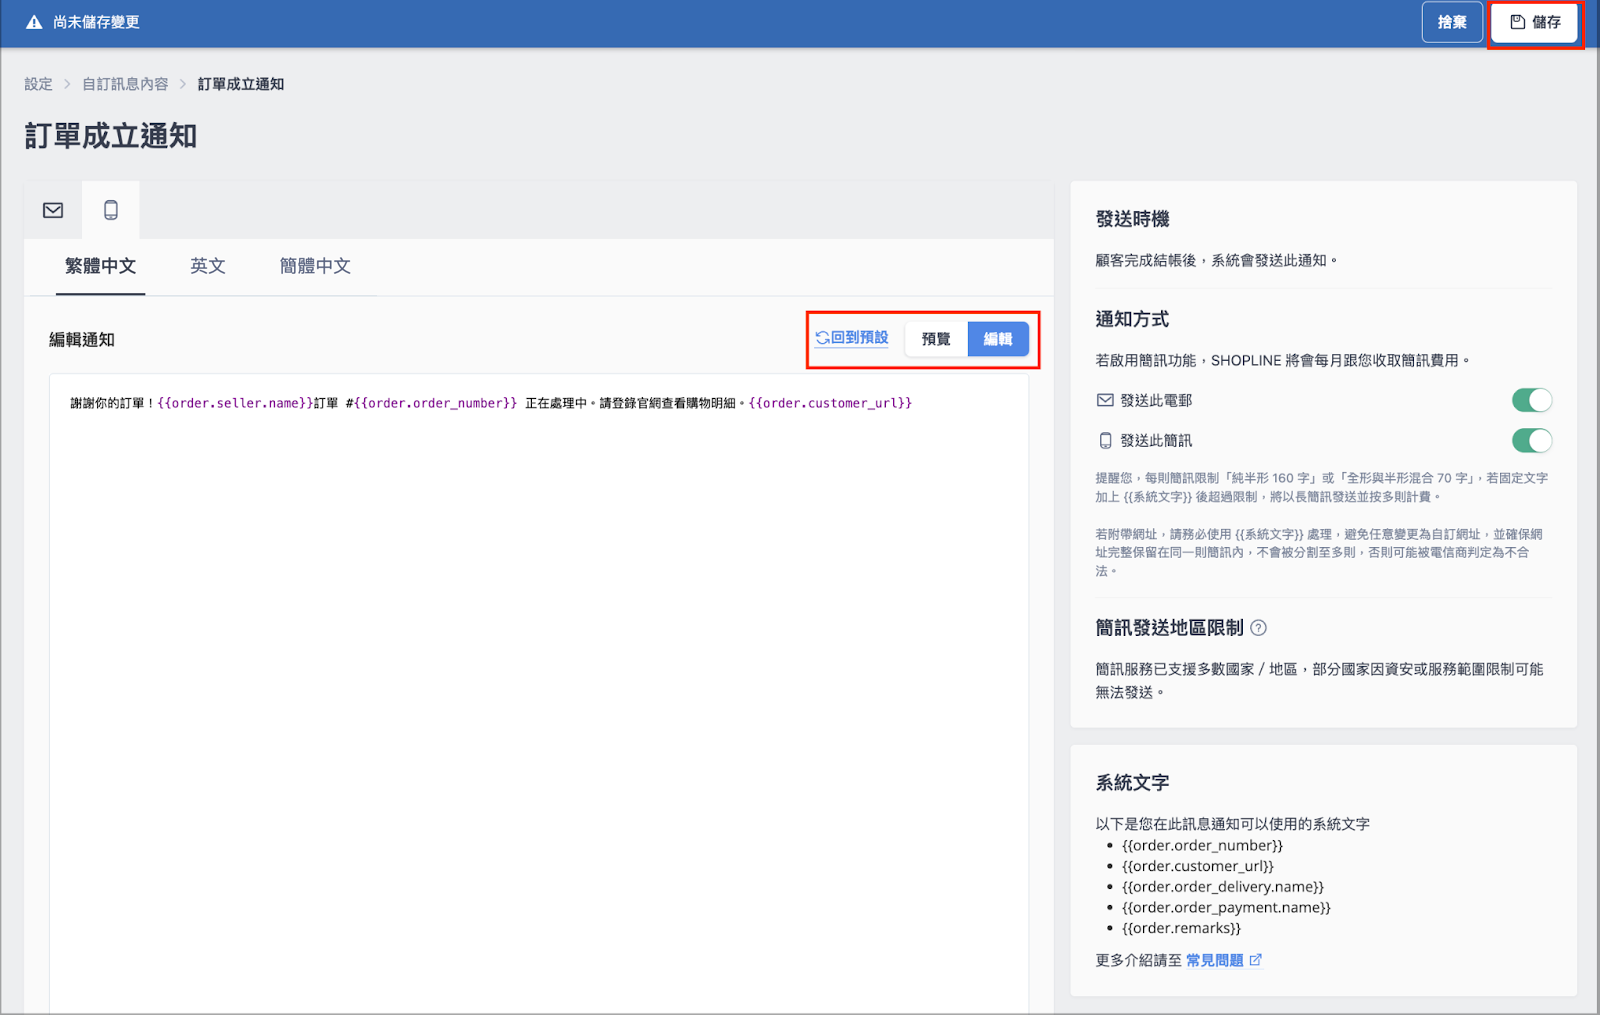This screenshot has width=1600, height=1015.
Task: Click the {{order.seller.name}} variable in editor
Action: click(x=235, y=403)
